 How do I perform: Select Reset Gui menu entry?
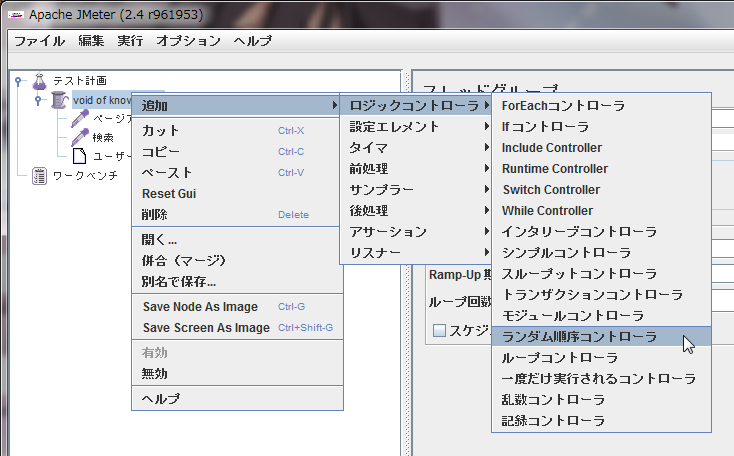[236, 194]
